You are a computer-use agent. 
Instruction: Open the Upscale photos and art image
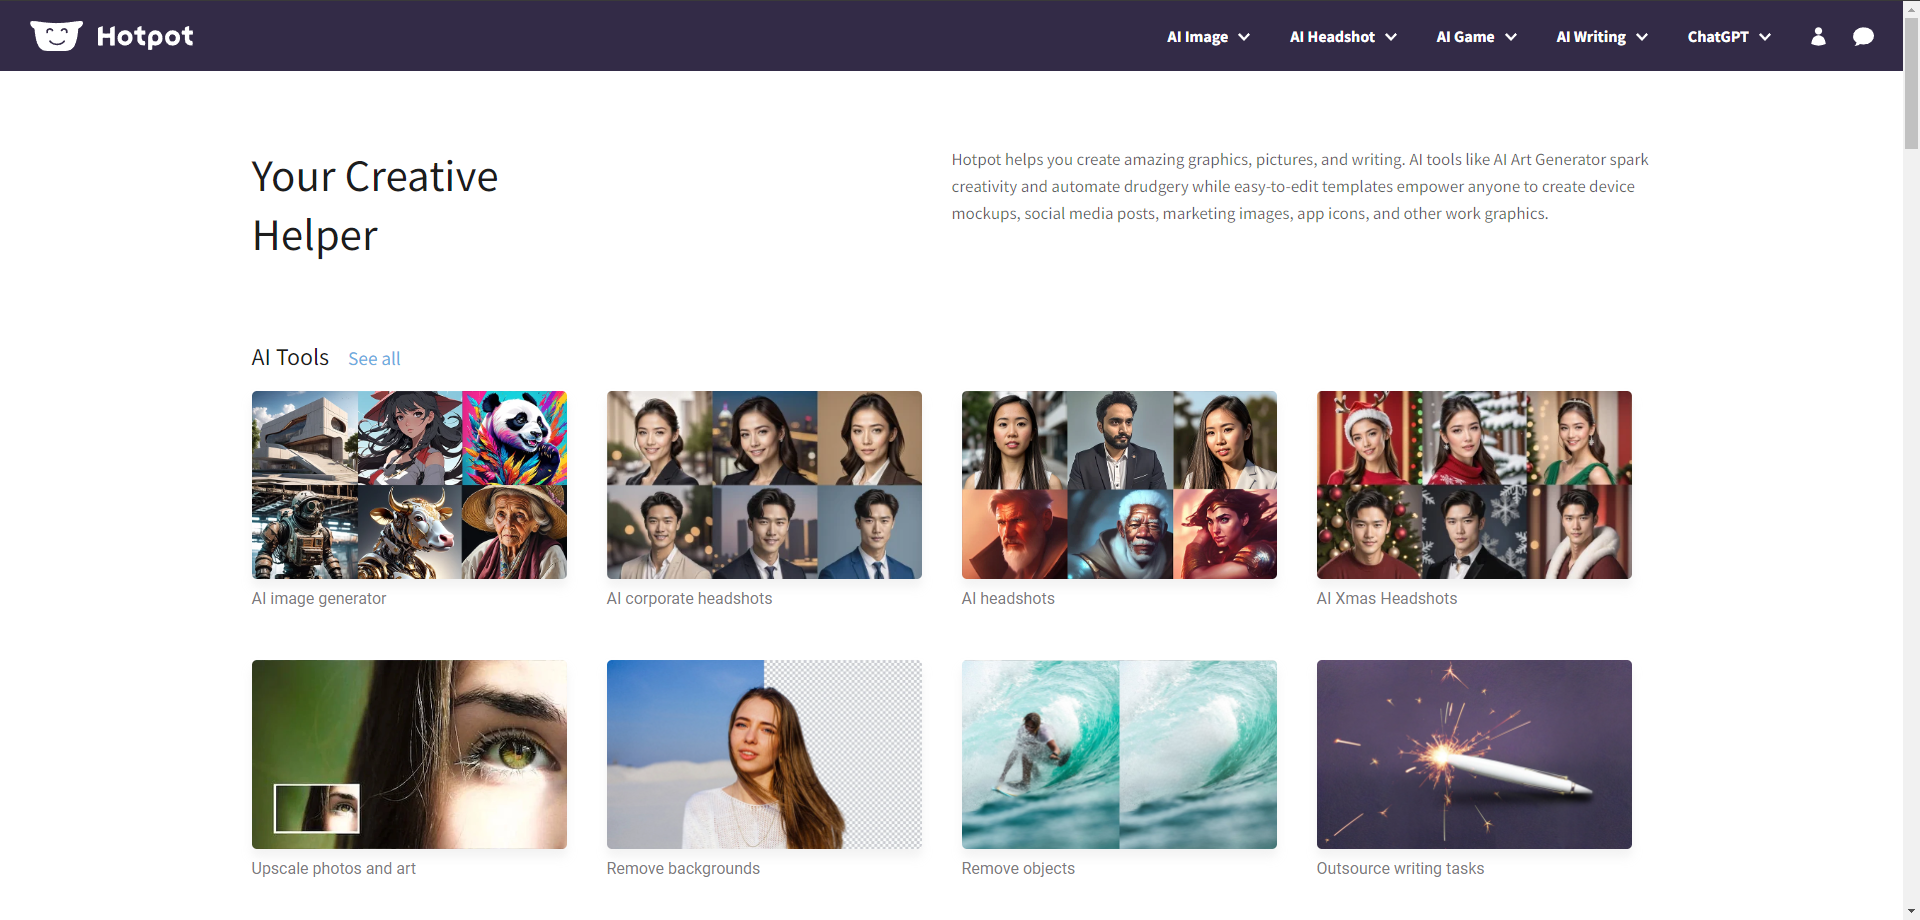pos(409,754)
